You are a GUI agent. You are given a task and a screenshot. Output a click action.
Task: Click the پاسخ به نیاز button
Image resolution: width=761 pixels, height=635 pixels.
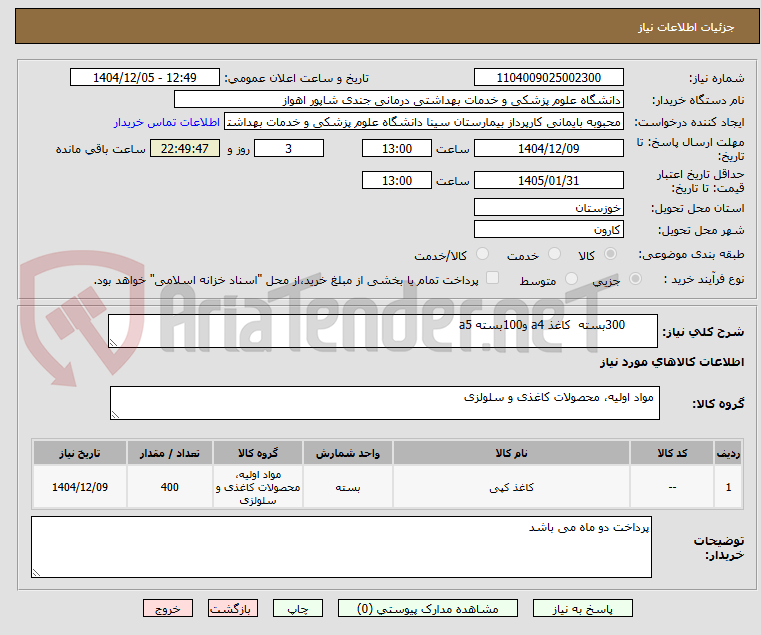[x=582, y=608]
